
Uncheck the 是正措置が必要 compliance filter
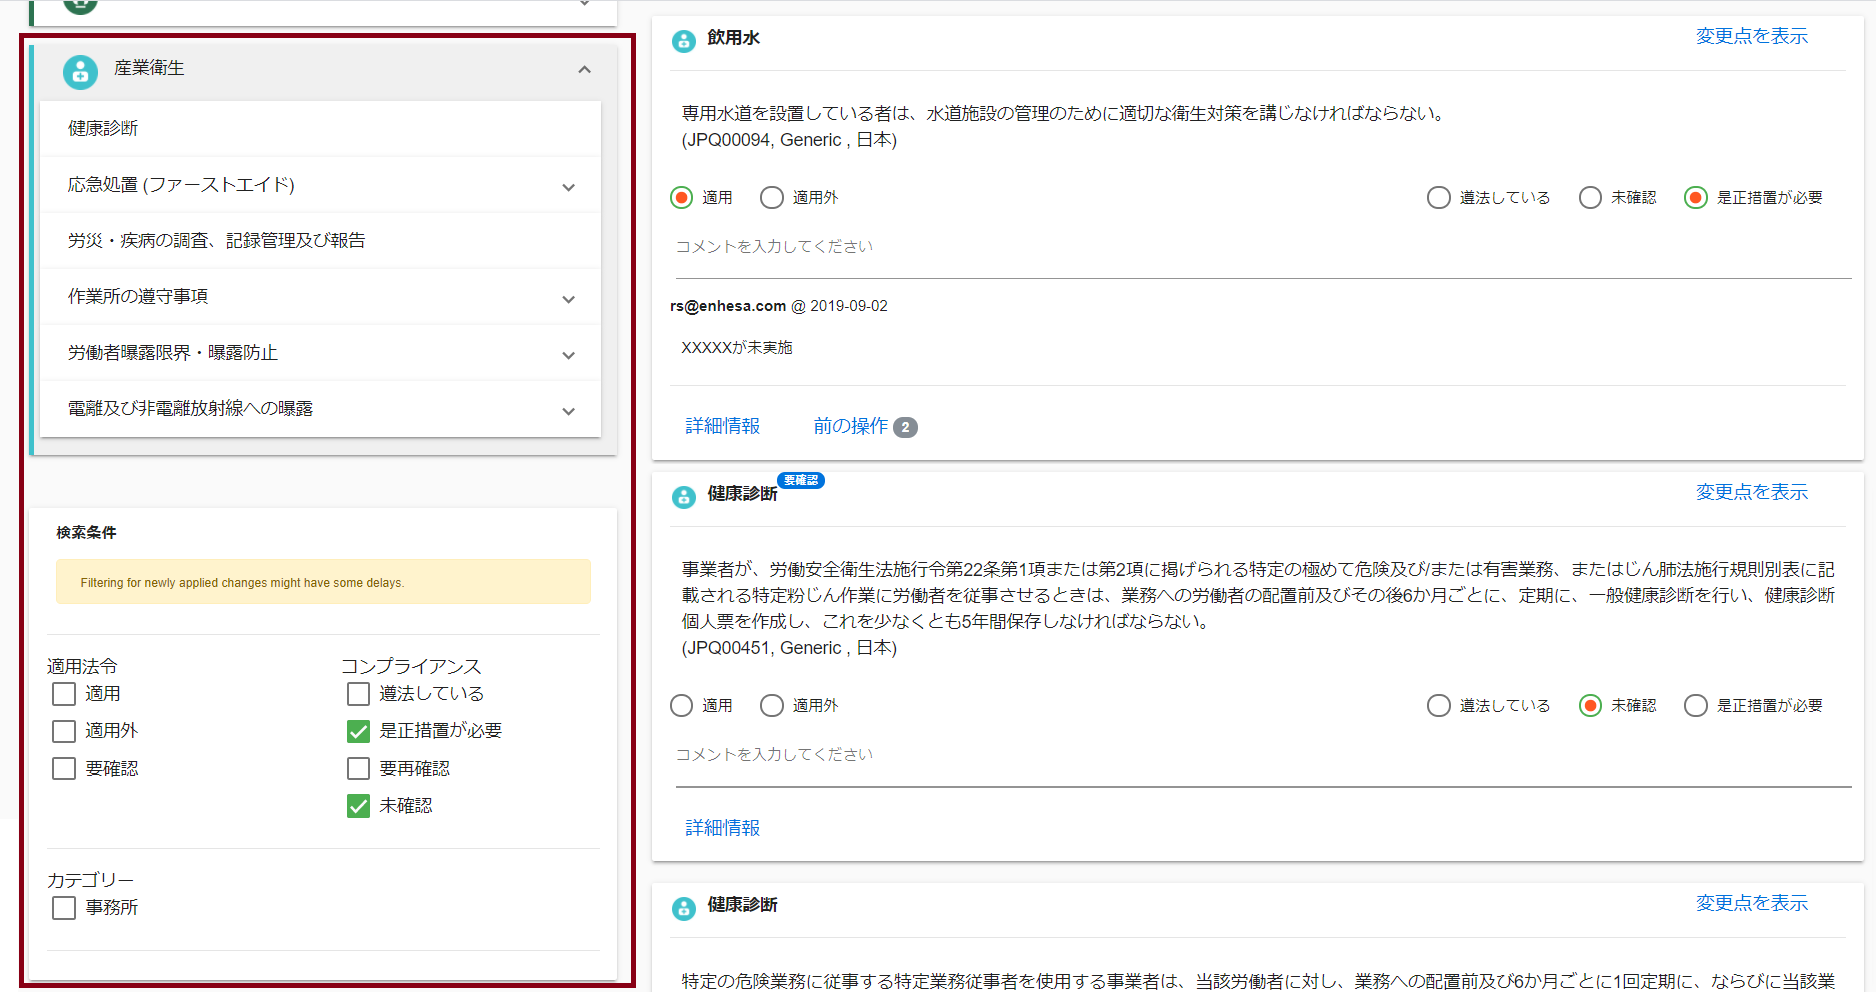[358, 731]
